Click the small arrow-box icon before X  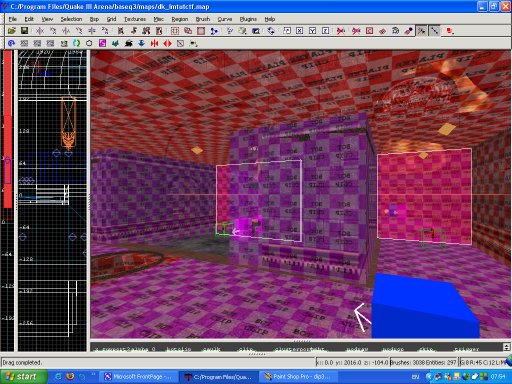coord(287,31)
